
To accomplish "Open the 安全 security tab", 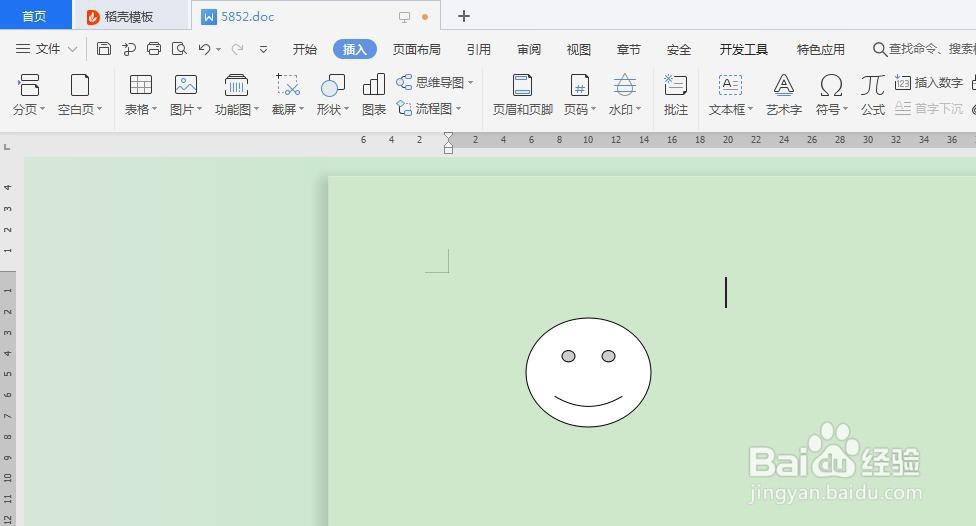I will coord(678,49).
